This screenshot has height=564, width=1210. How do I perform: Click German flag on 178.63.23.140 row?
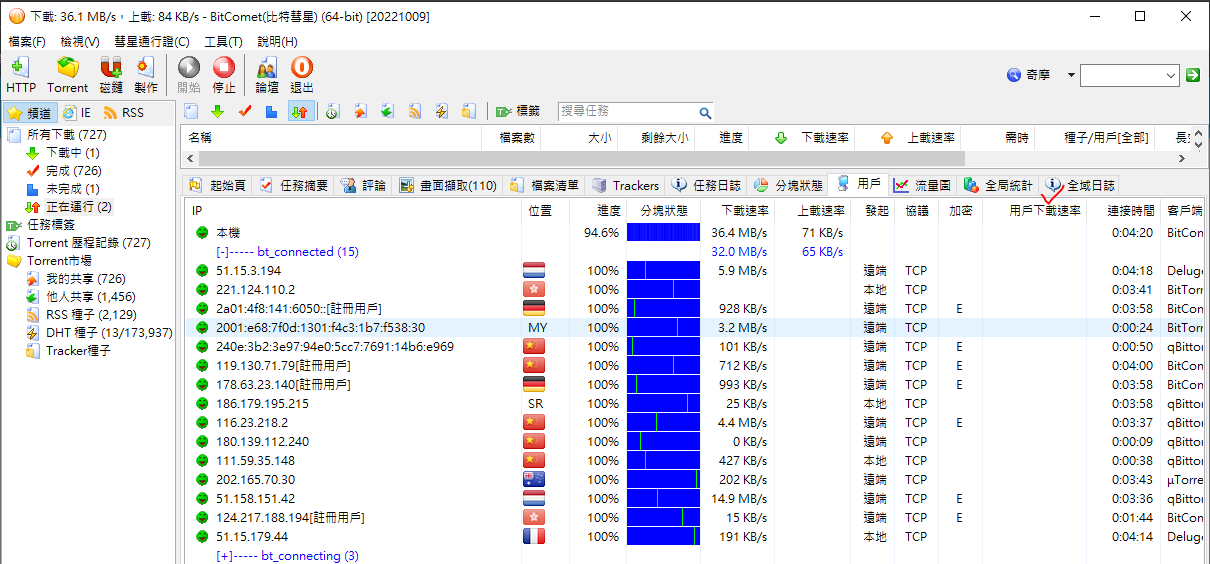click(533, 384)
